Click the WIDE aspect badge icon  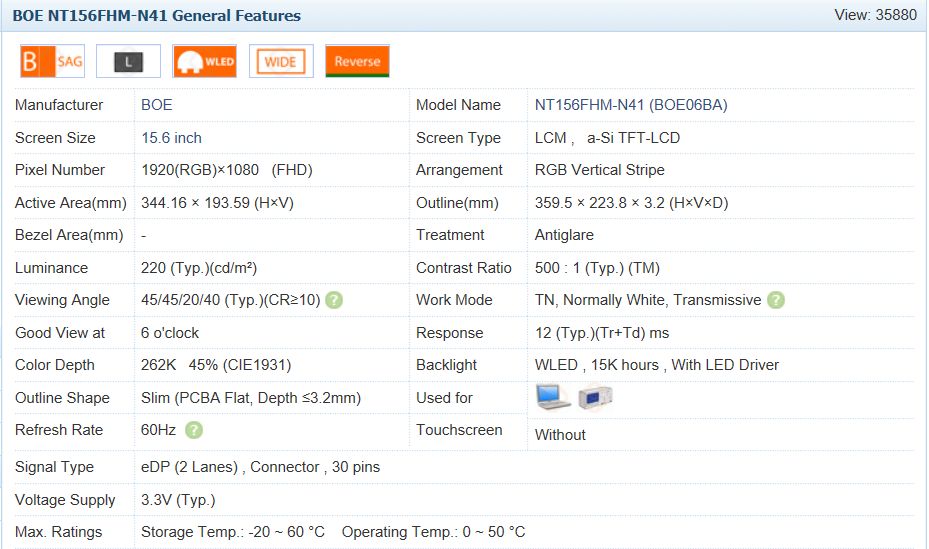[281, 61]
